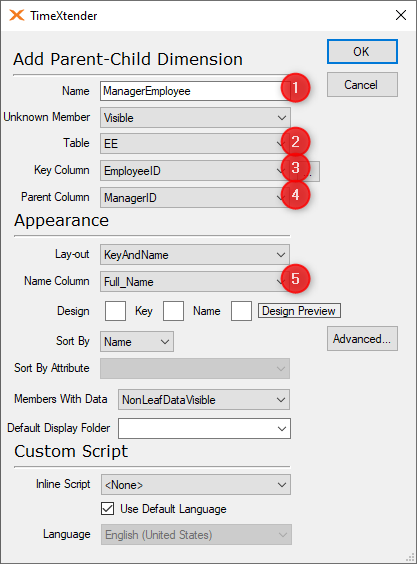Open the Name Column Full_Name dropdown
The width and height of the screenshot is (417, 564).
pyautogui.click(x=195, y=282)
